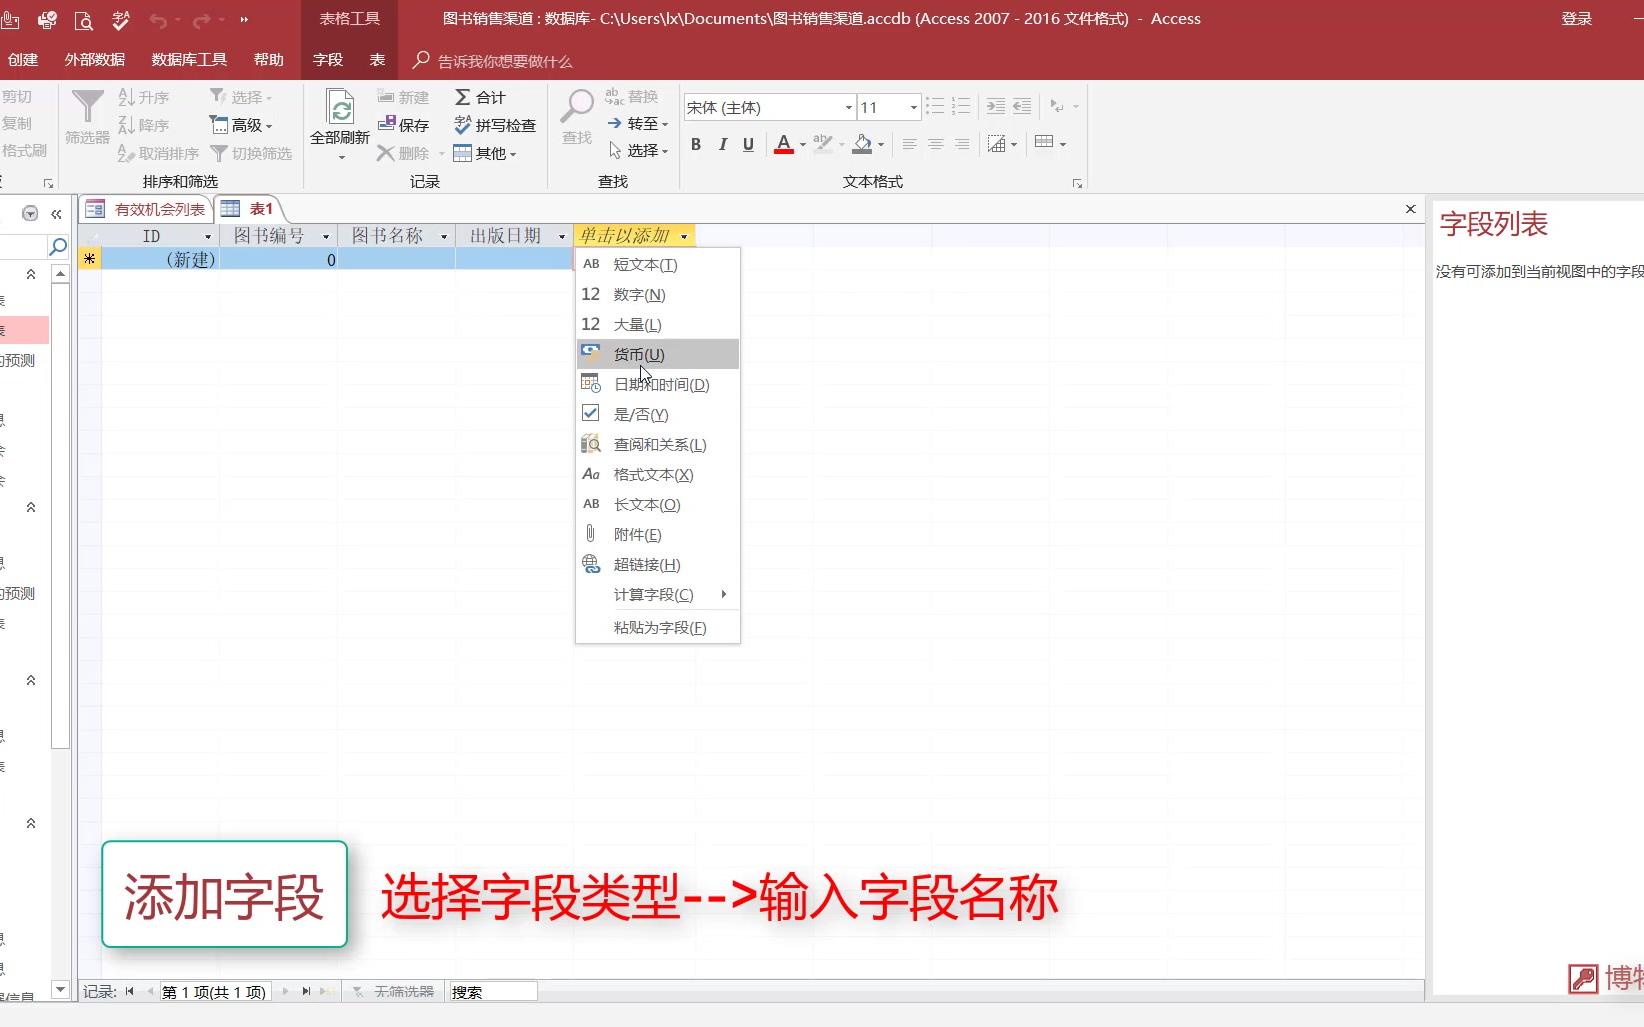Align text left in the ribbon

point(909,144)
